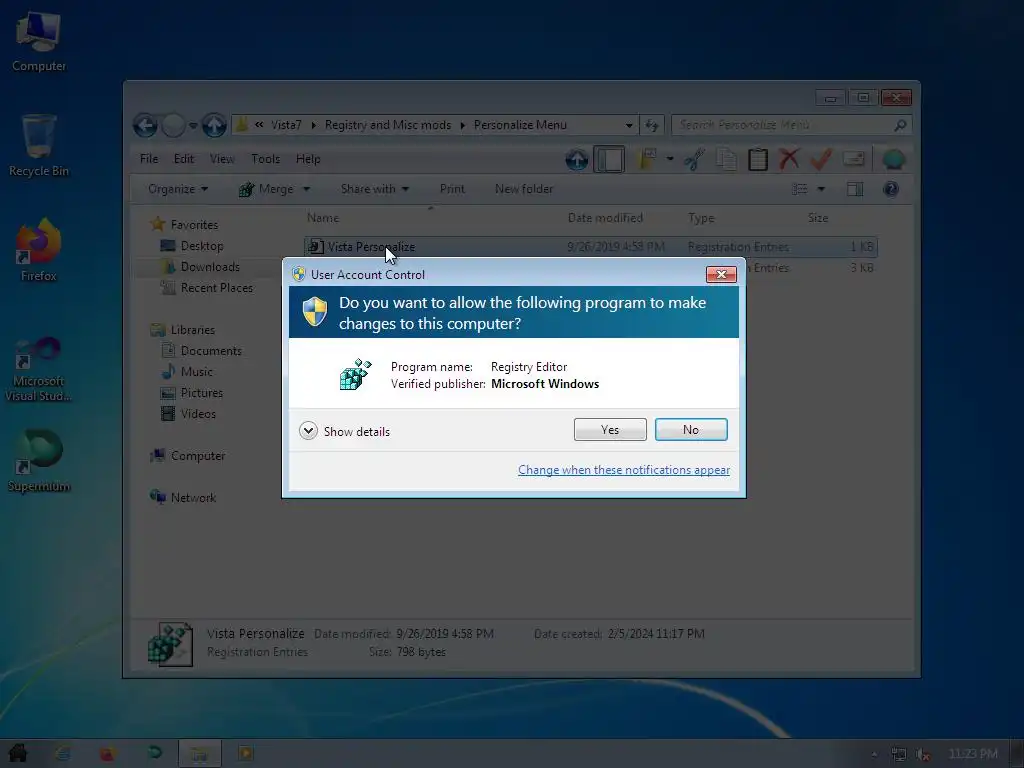This screenshot has height=768, width=1024.
Task: Open Change when these notifications appear link
Action: coord(624,470)
